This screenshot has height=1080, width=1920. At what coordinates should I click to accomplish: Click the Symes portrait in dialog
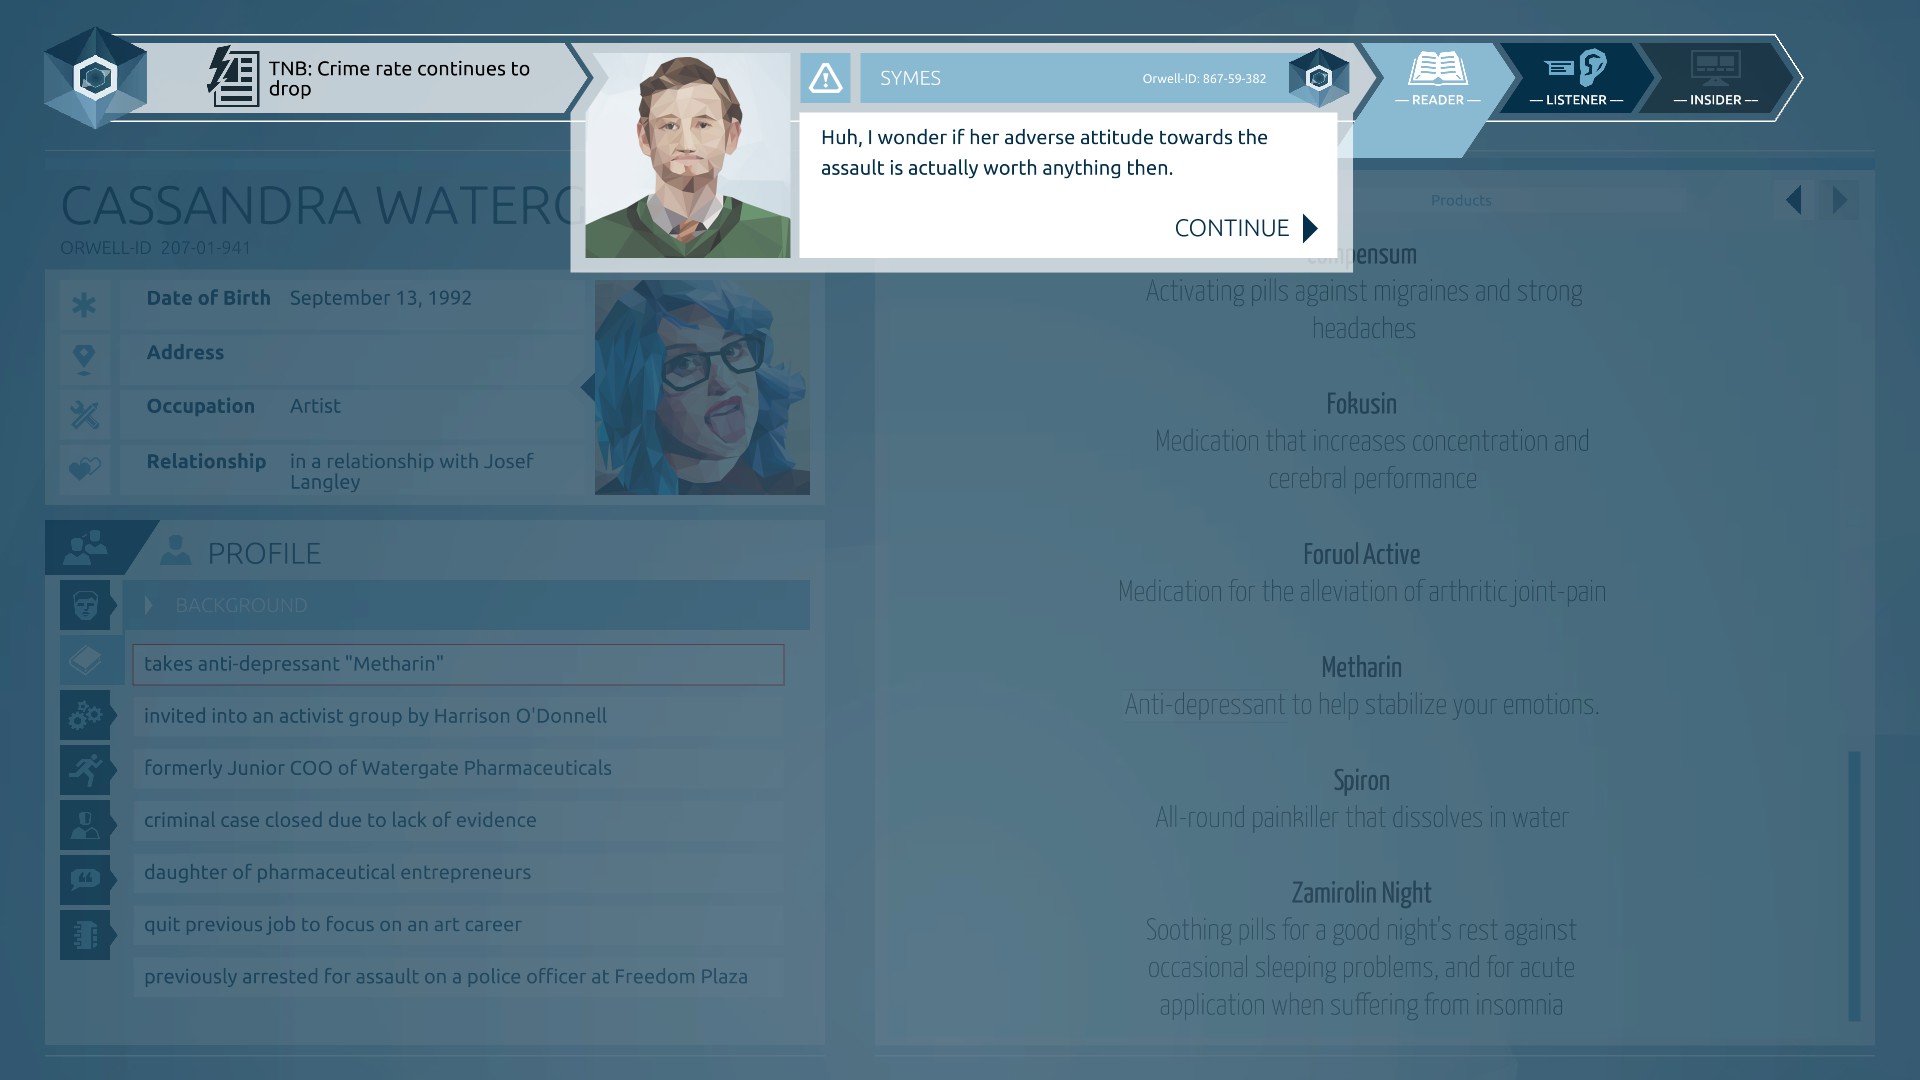687,155
